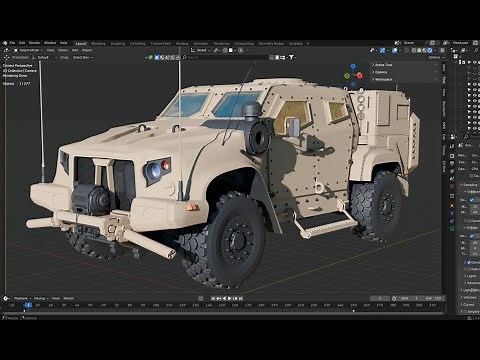Screen dimensions: 480x360
Task: Click the current frame number field
Action: click(380, 298)
